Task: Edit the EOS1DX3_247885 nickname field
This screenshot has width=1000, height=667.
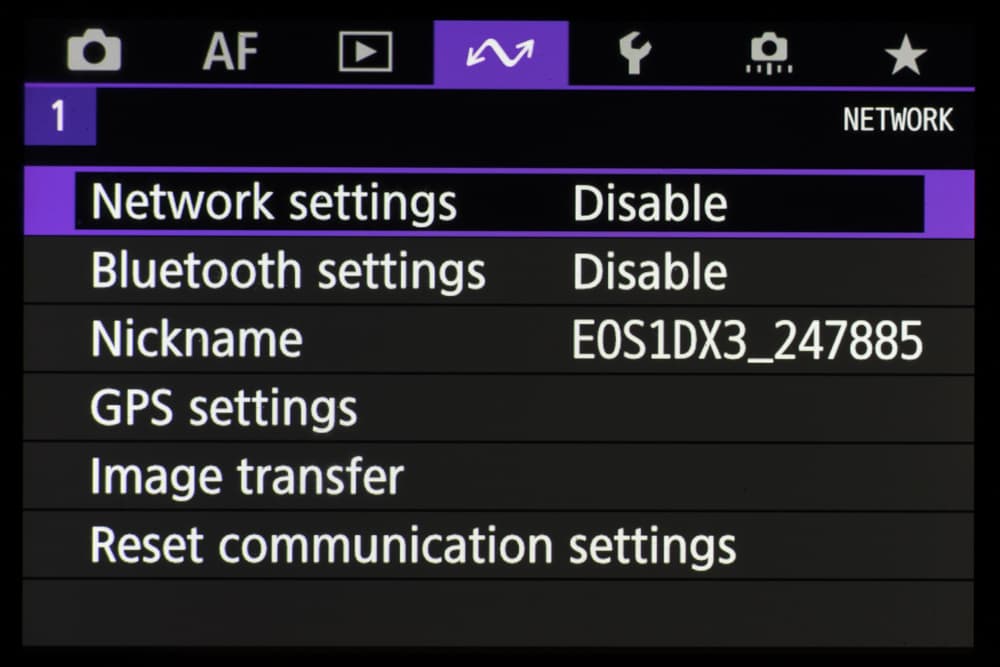Action: tap(747, 341)
